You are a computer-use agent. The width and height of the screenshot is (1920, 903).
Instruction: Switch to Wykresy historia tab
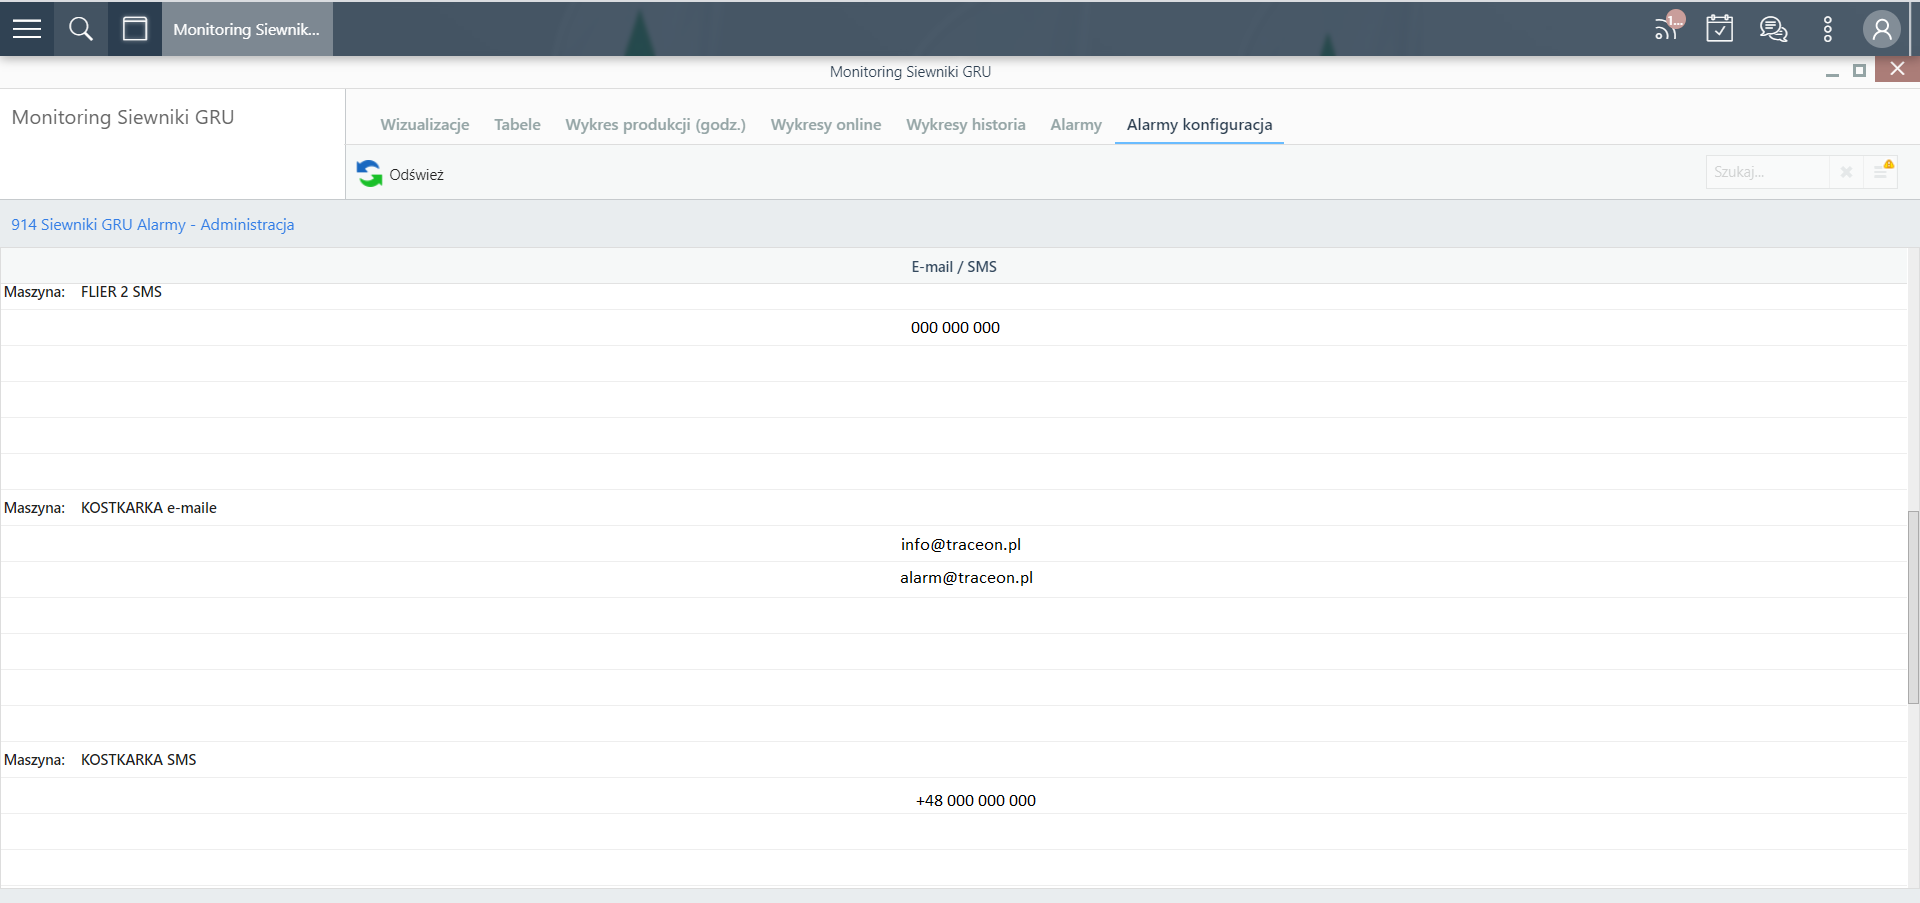click(x=966, y=125)
